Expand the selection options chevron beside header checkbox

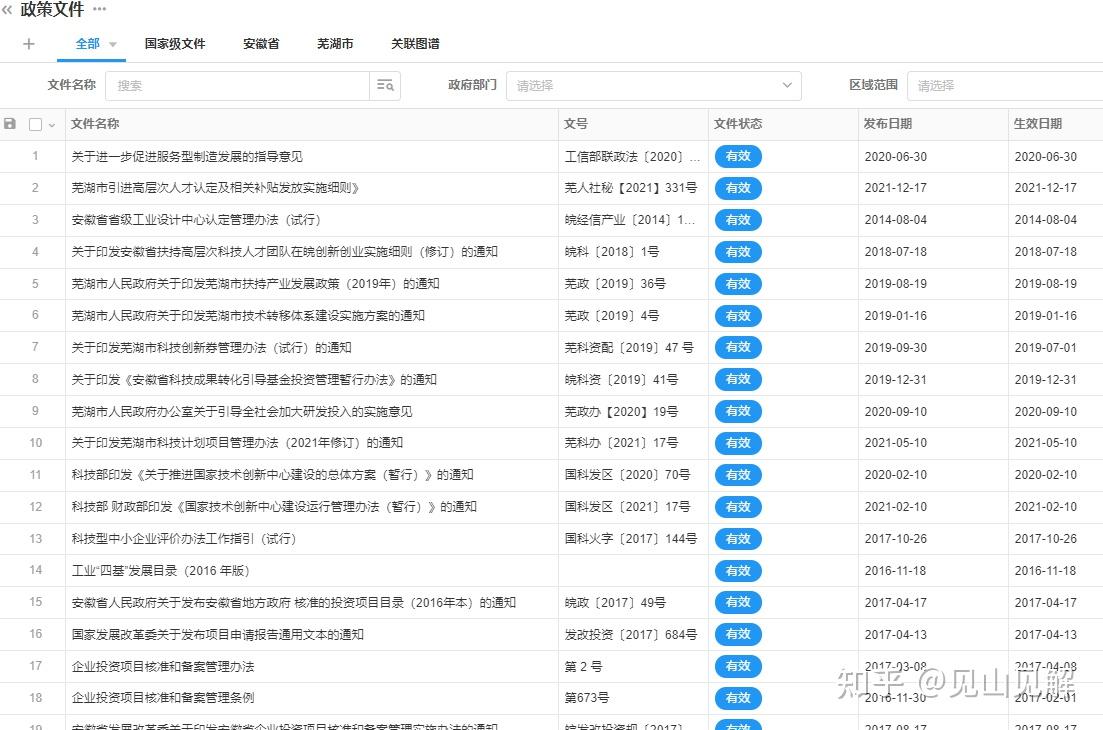coord(51,125)
